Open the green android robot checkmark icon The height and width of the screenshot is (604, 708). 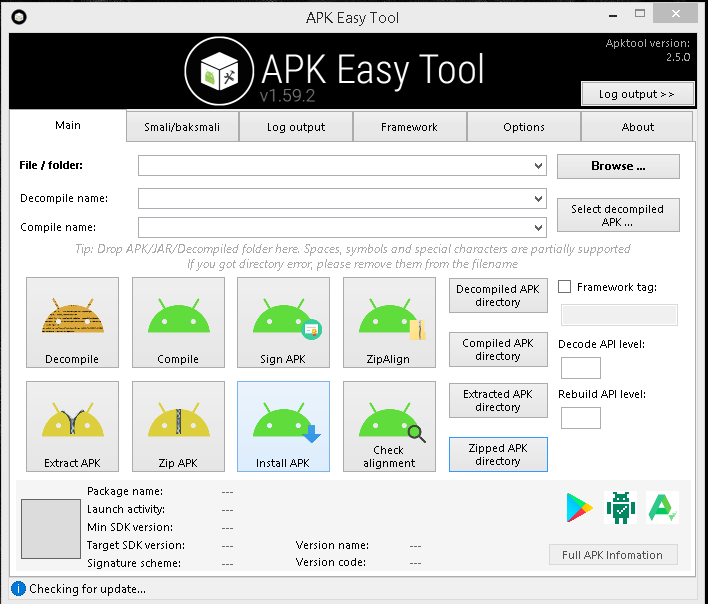[x=620, y=507]
